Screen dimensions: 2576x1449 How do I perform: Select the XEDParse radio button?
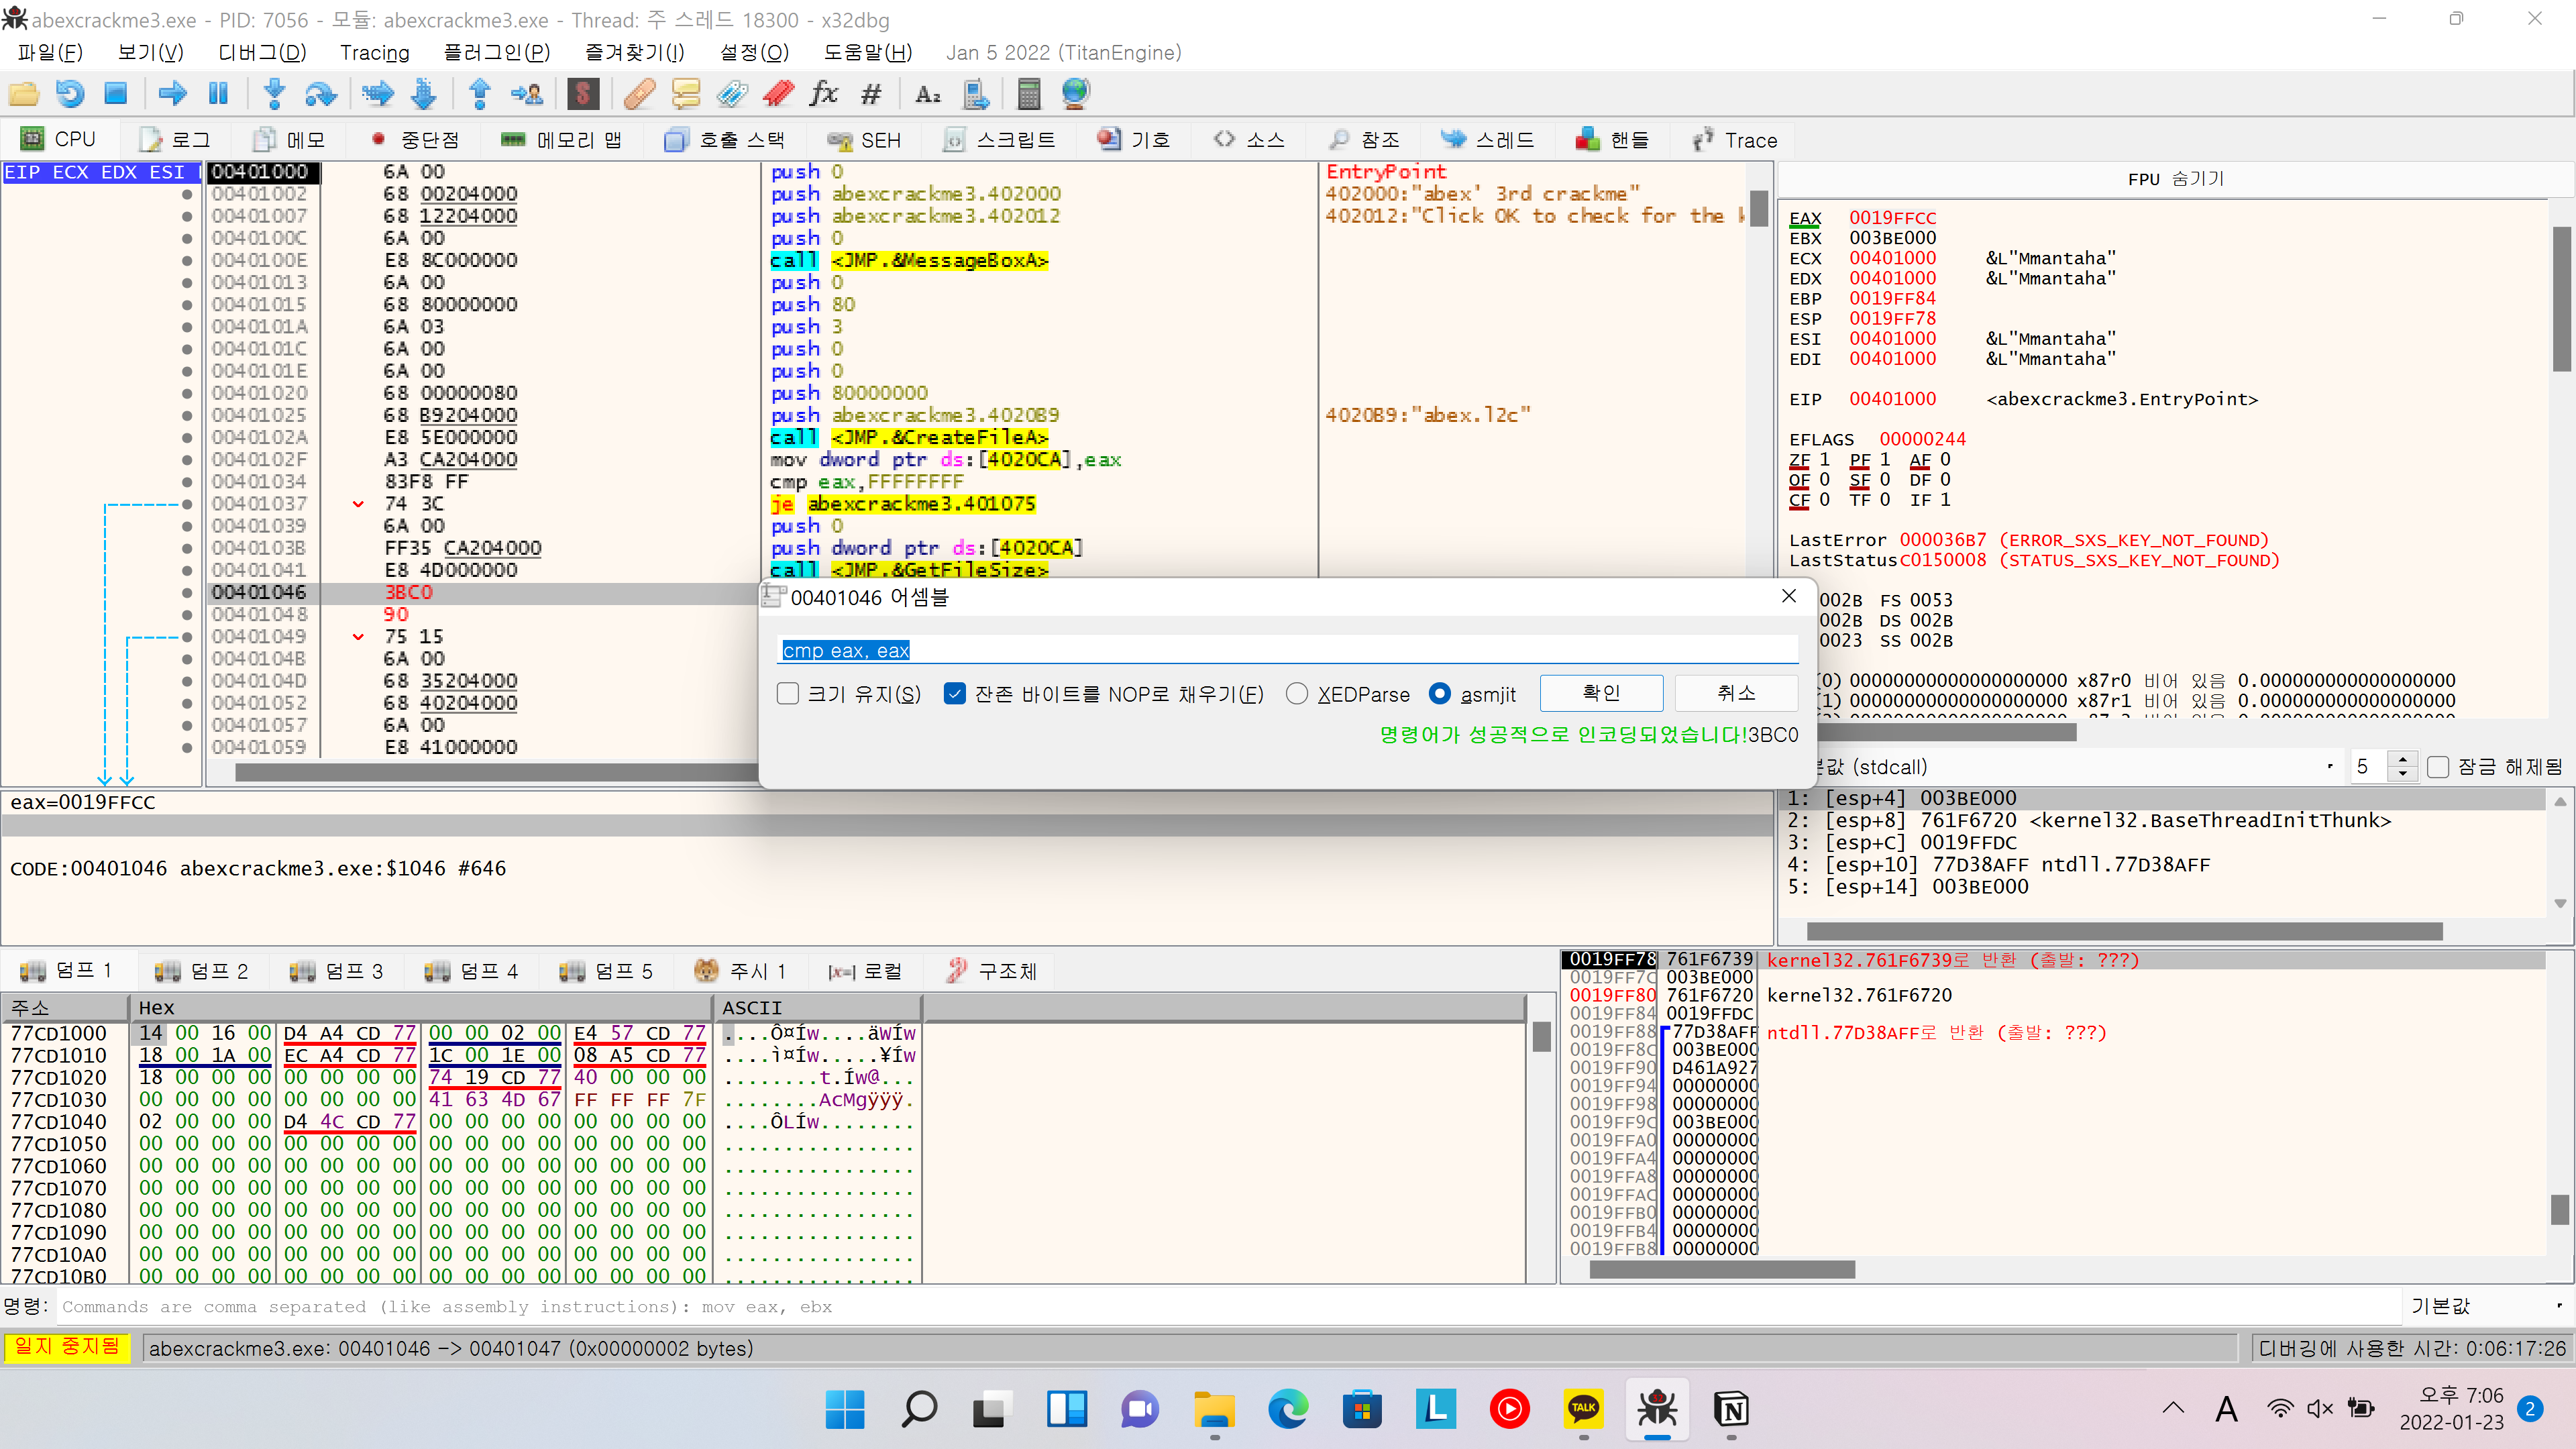[1297, 693]
